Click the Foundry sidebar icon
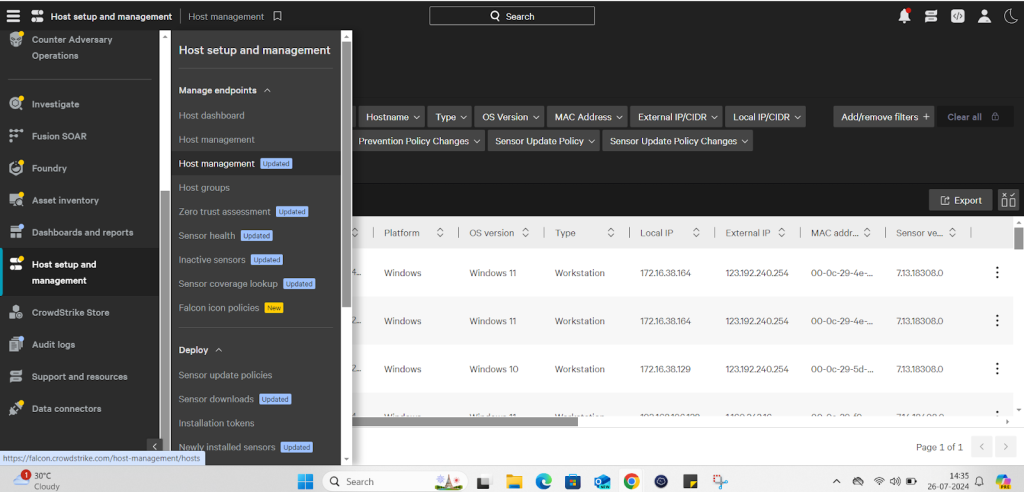1024x492 pixels. tap(16, 168)
